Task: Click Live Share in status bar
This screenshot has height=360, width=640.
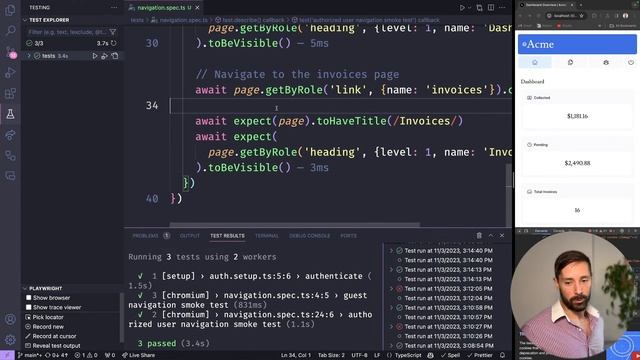Action: click(138, 356)
